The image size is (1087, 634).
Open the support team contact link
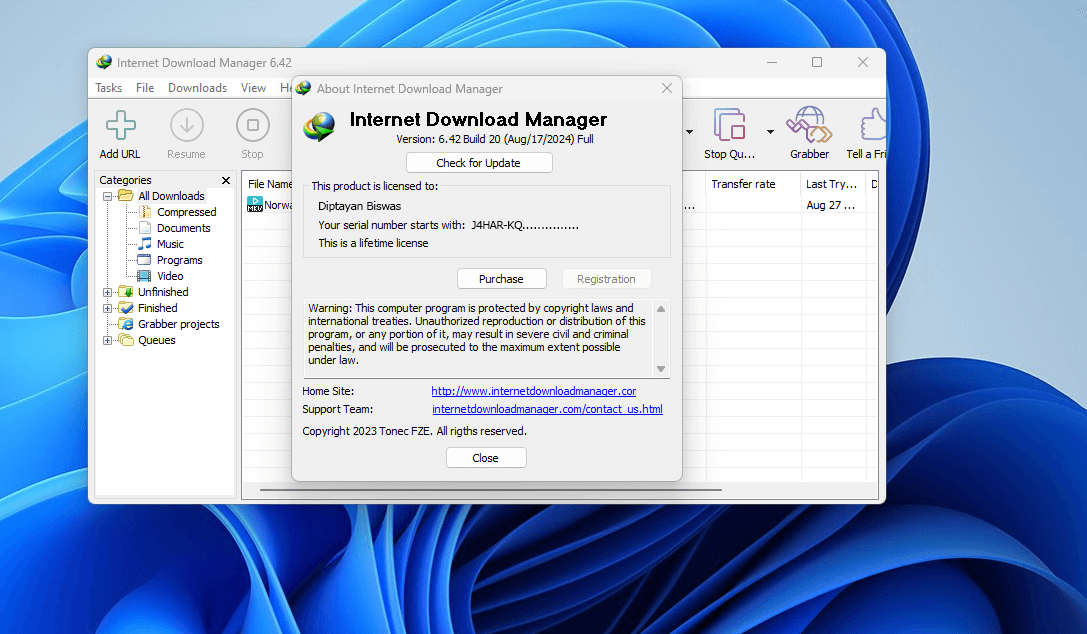[547, 409]
